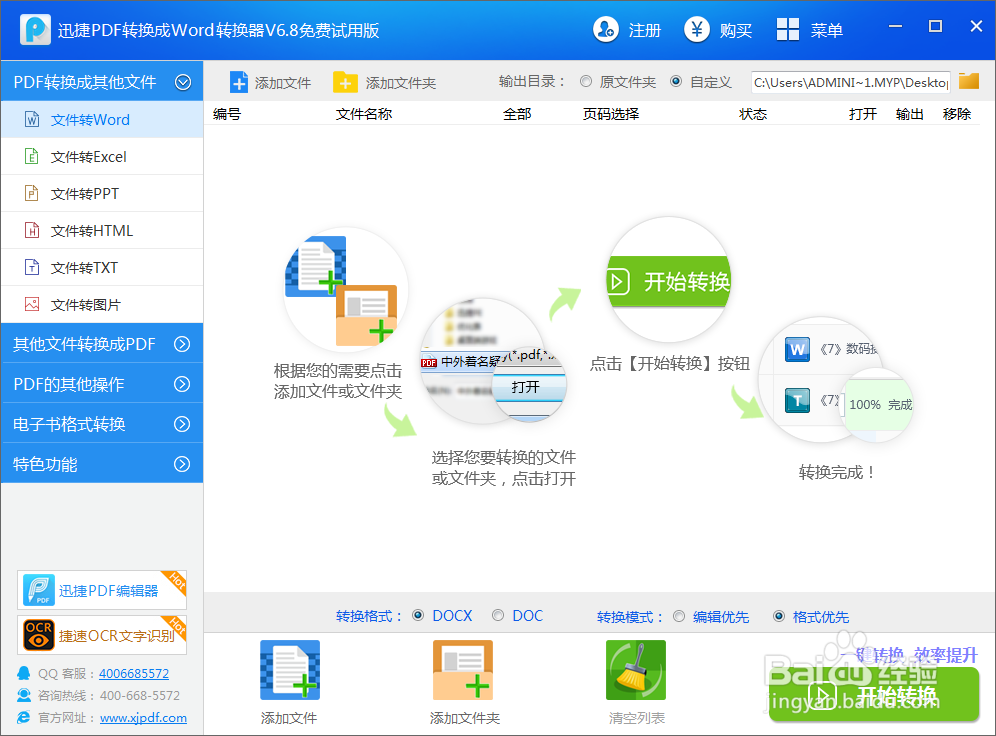The width and height of the screenshot is (996, 736).
Task: Click the 购买 text label
Action: 736,30
